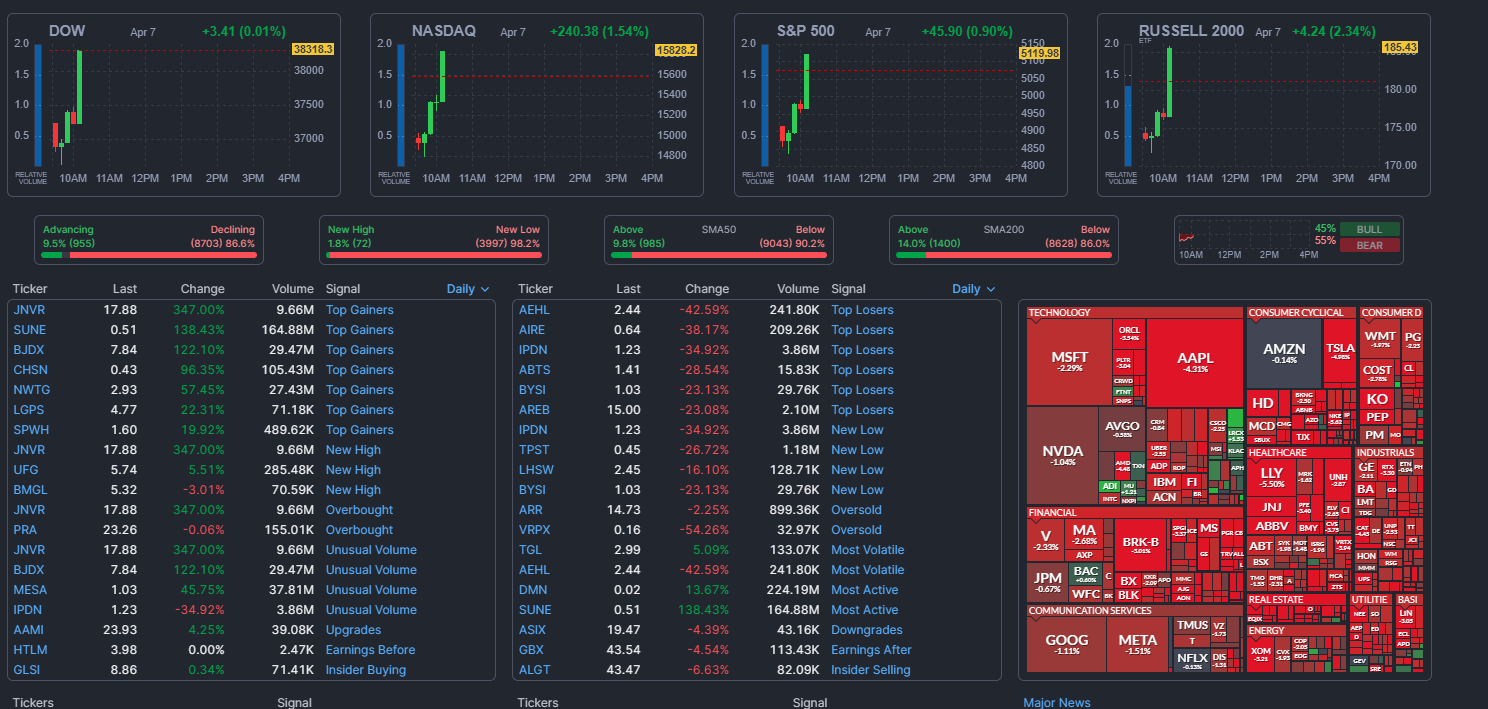Open the S&P 500 index chart
The width and height of the screenshot is (1488, 709).
901,105
